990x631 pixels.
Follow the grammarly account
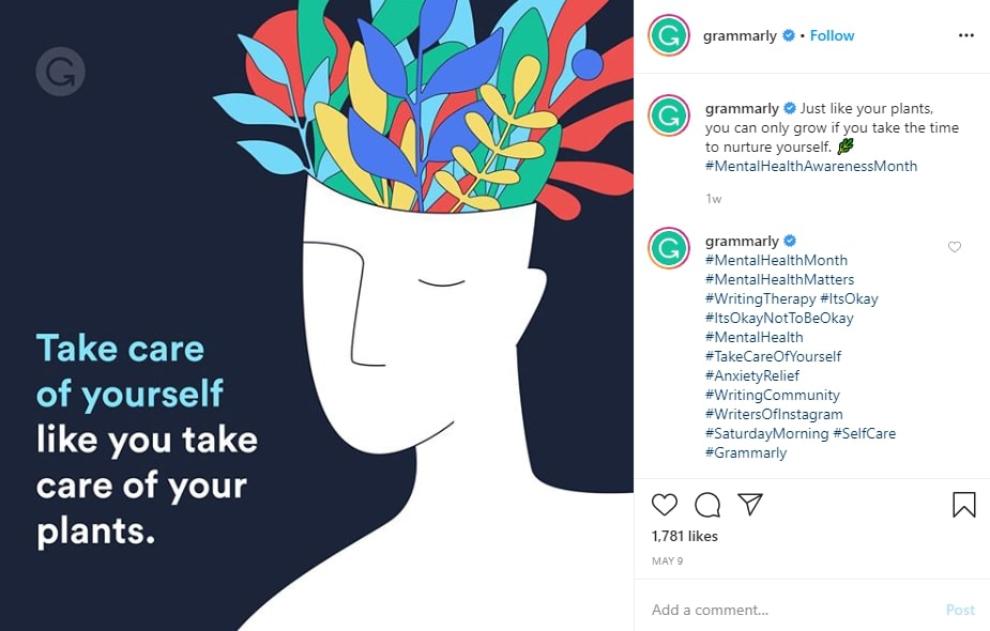coord(832,36)
